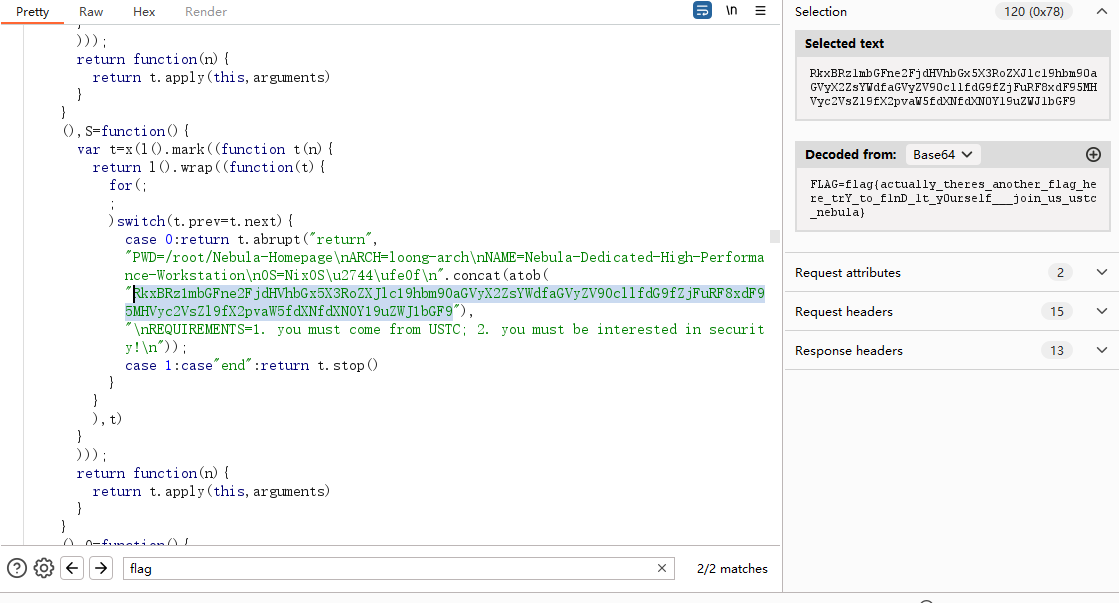Open the message editor hamburger menu
1119x603 pixels.
761,11
